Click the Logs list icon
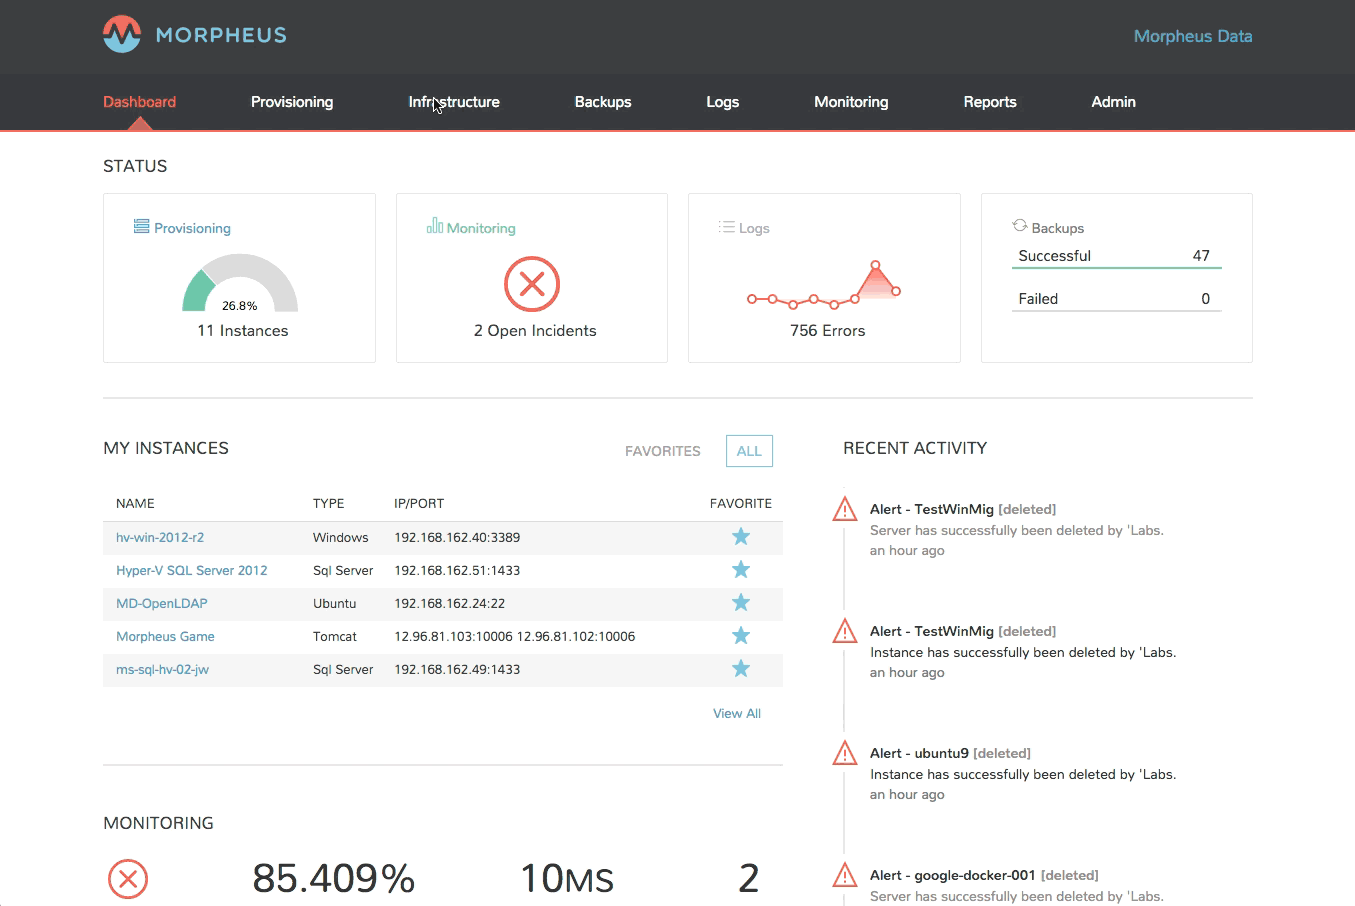Viewport: 1355px width, 906px height. pyautogui.click(x=726, y=227)
